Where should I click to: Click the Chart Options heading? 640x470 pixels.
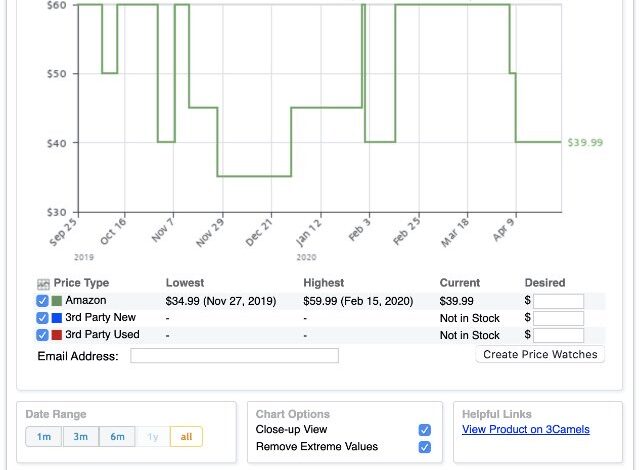[293, 414]
